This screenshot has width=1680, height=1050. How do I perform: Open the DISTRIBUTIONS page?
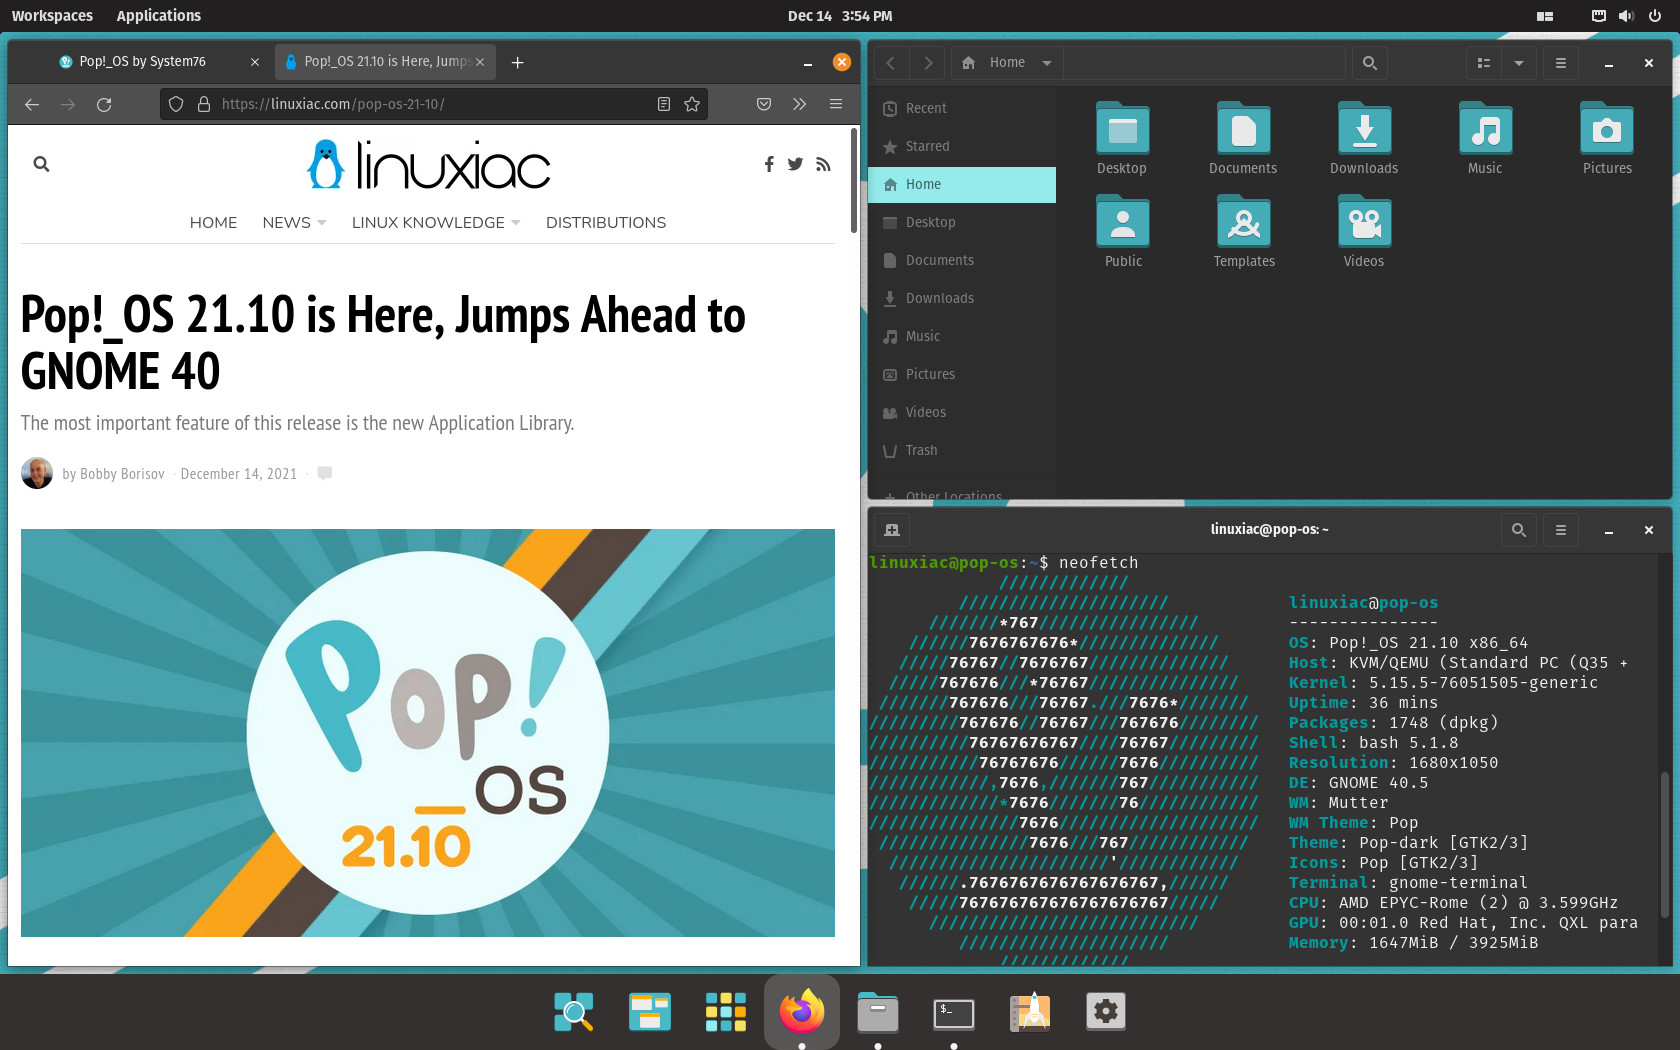606,223
